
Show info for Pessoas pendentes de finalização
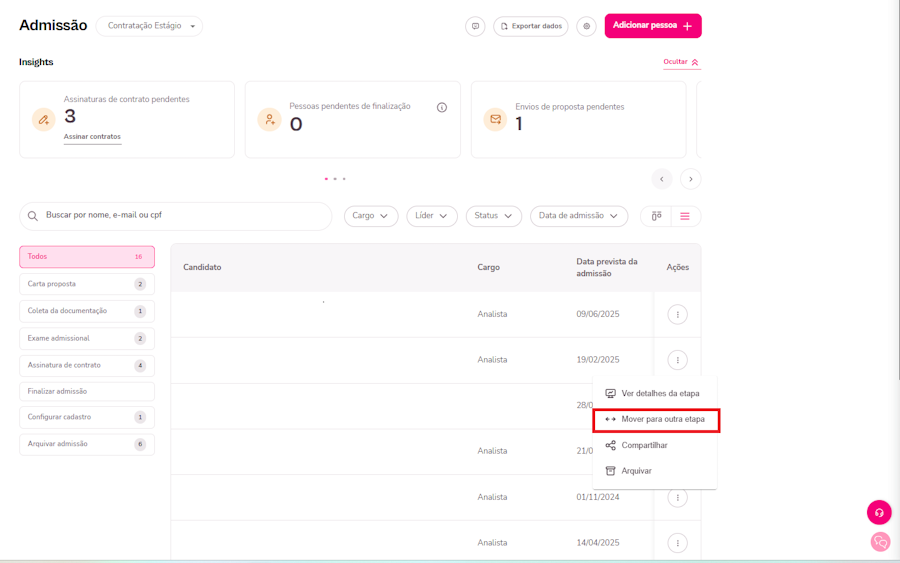point(441,107)
